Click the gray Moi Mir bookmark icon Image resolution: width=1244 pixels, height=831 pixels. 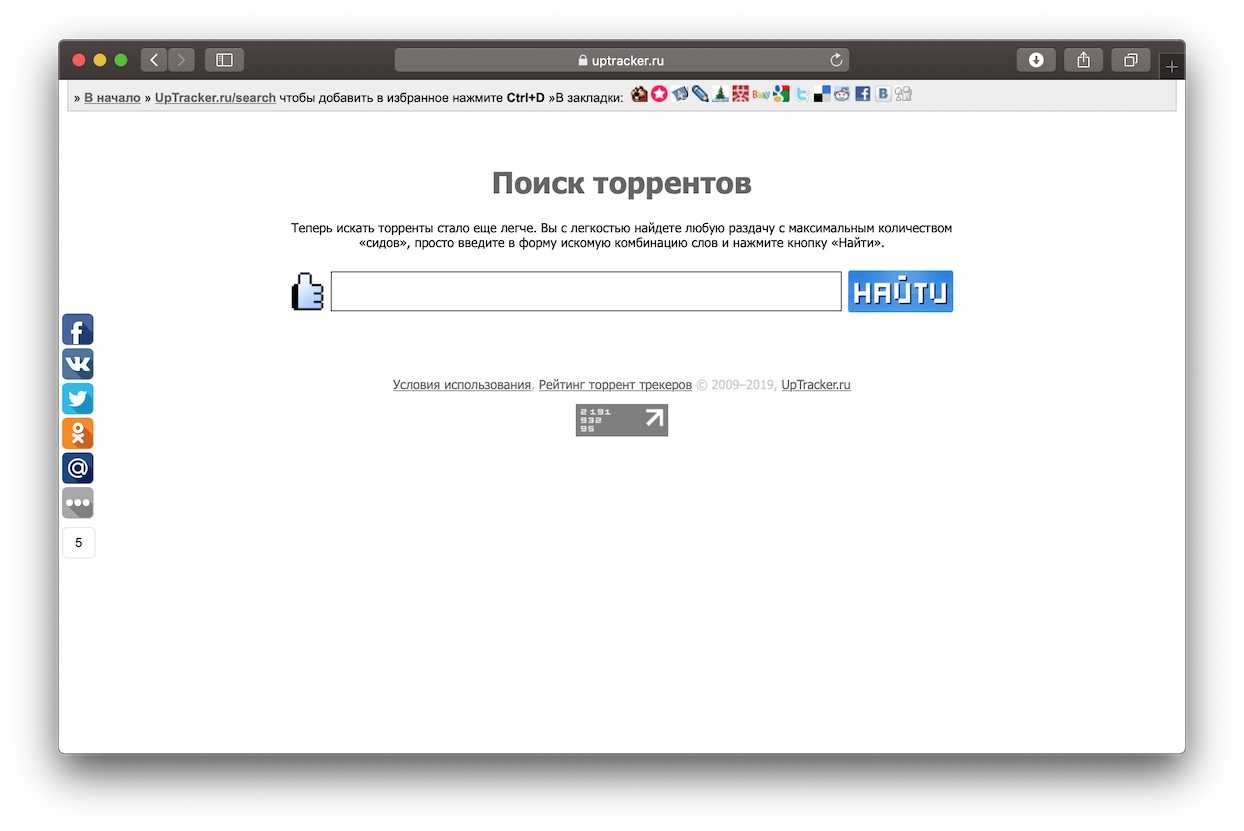pos(903,94)
